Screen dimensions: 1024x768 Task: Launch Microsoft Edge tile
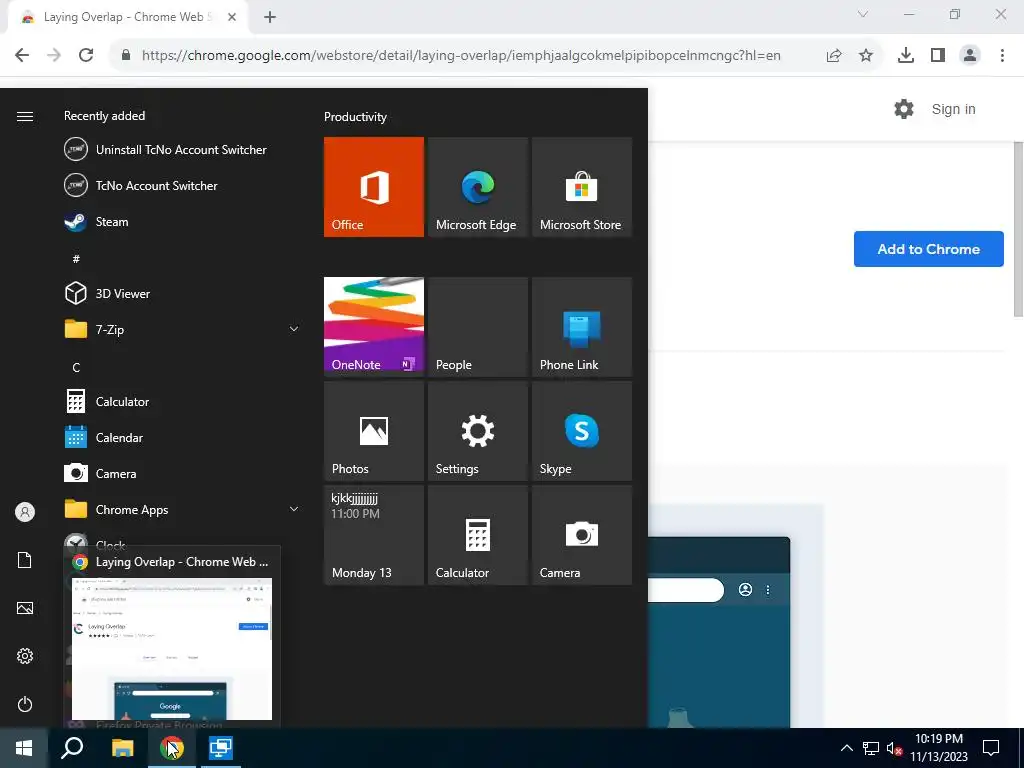(477, 187)
